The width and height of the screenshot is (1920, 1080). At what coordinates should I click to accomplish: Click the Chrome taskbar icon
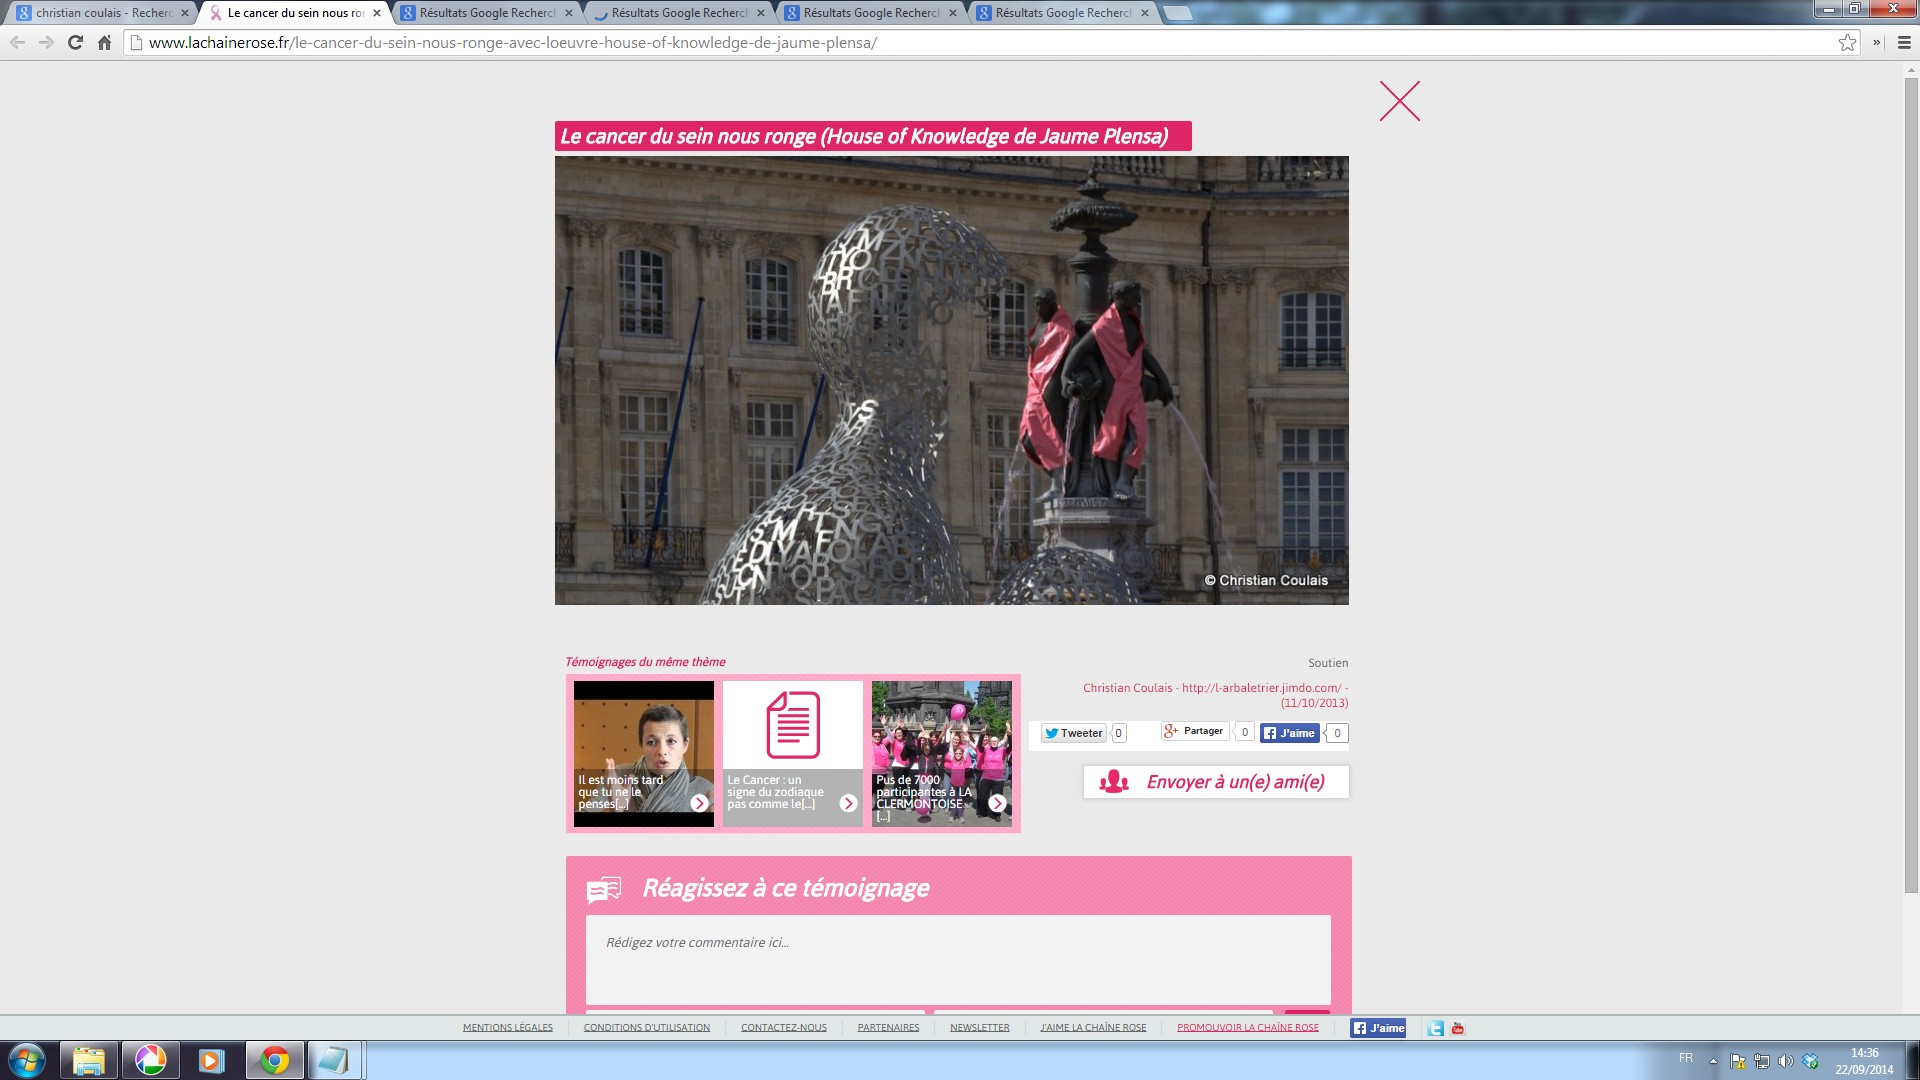pos(274,1060)
